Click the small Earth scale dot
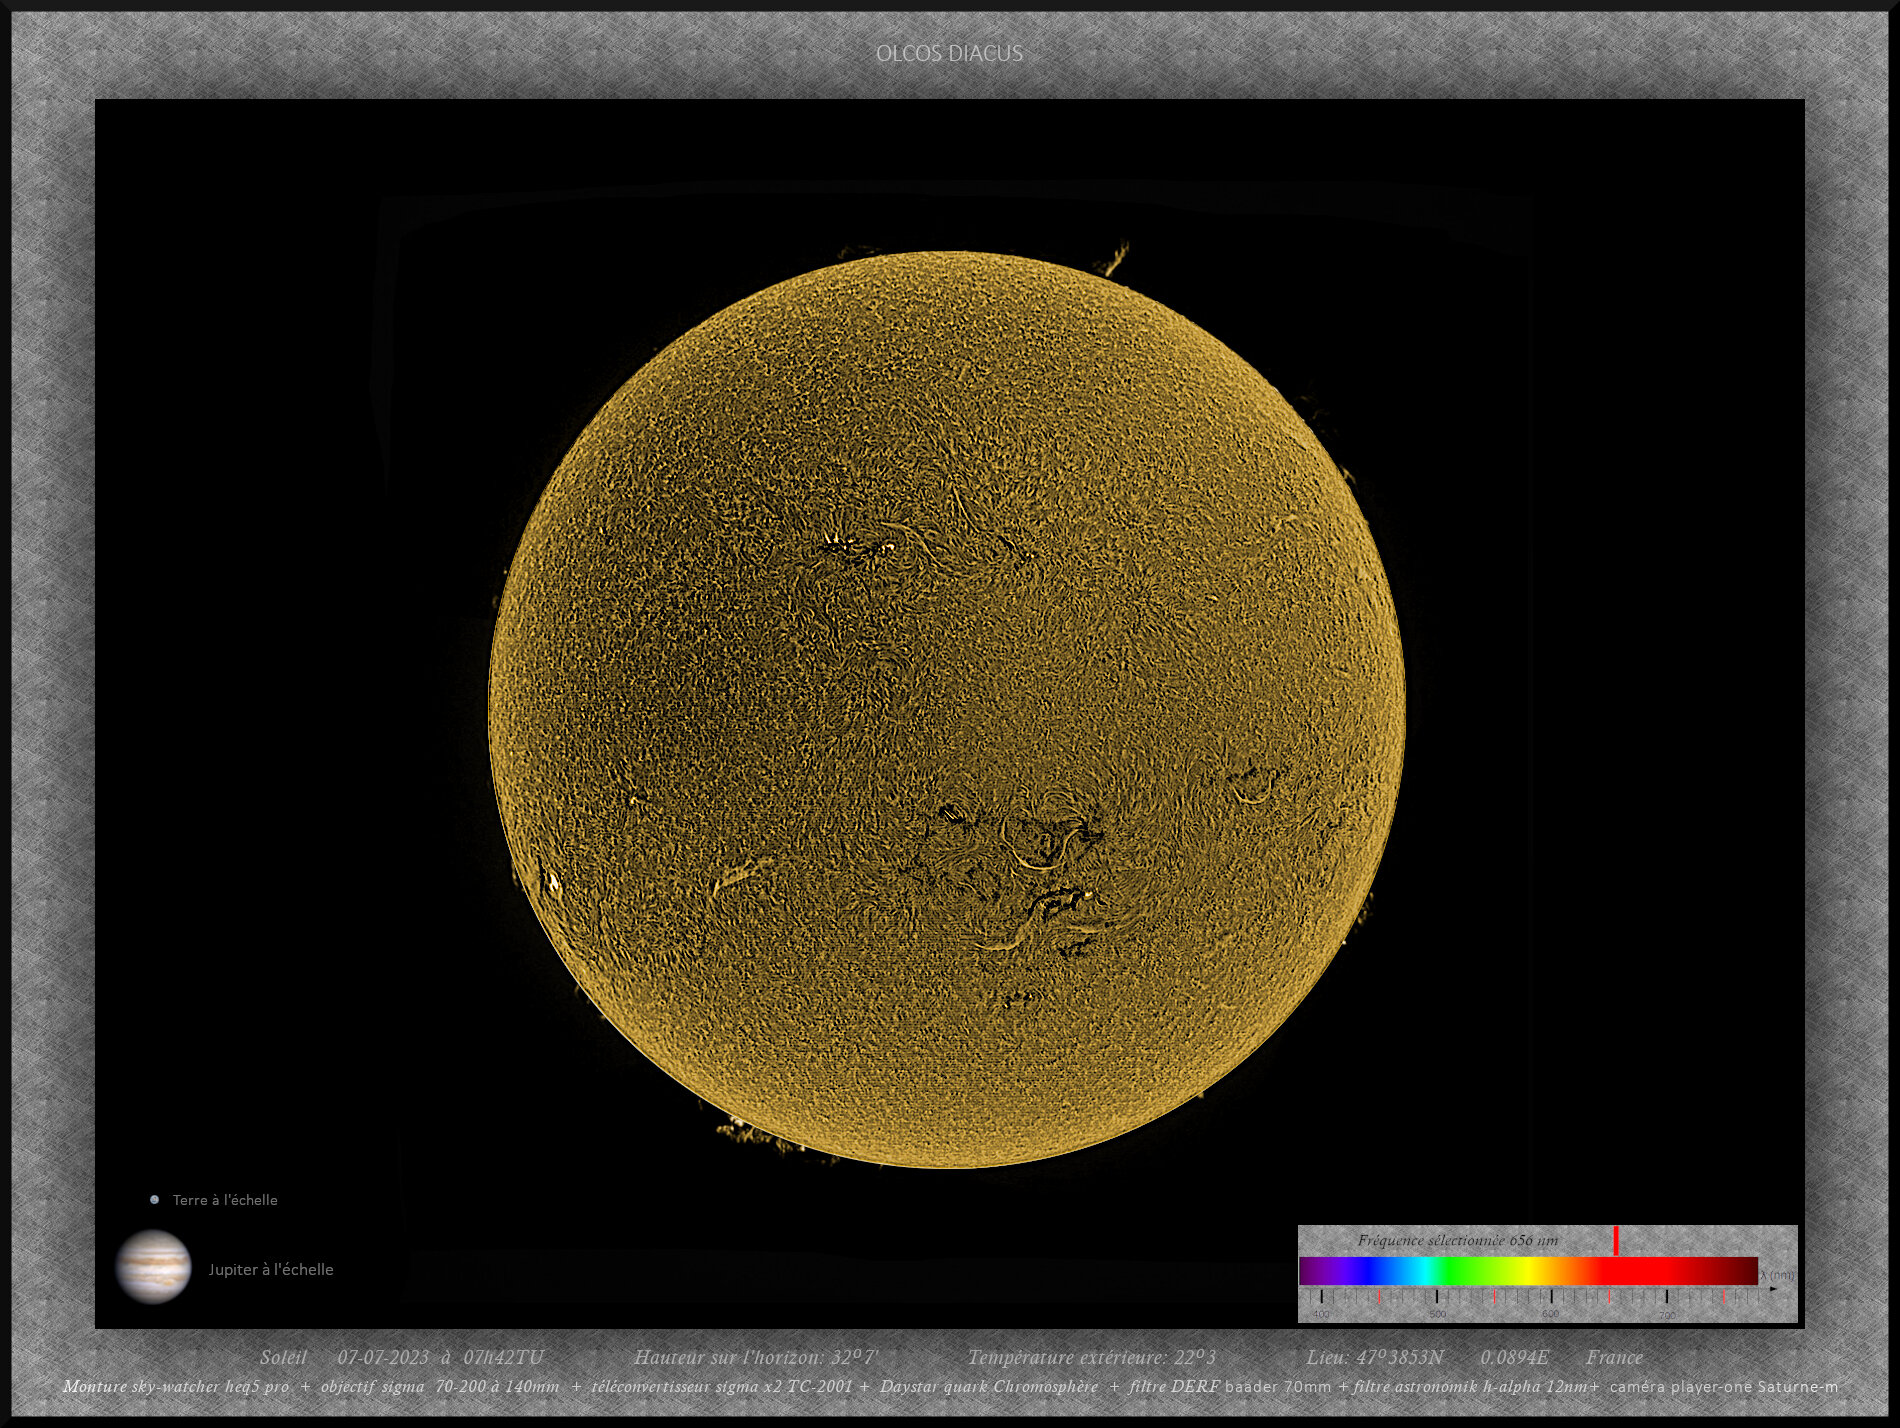 [x=154, y=1199]
